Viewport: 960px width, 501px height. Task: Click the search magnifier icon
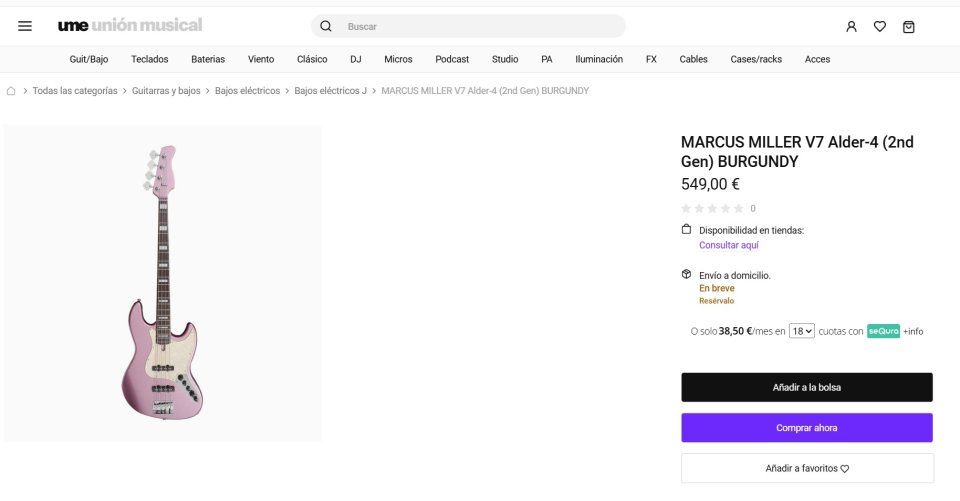tap(326, 26)
